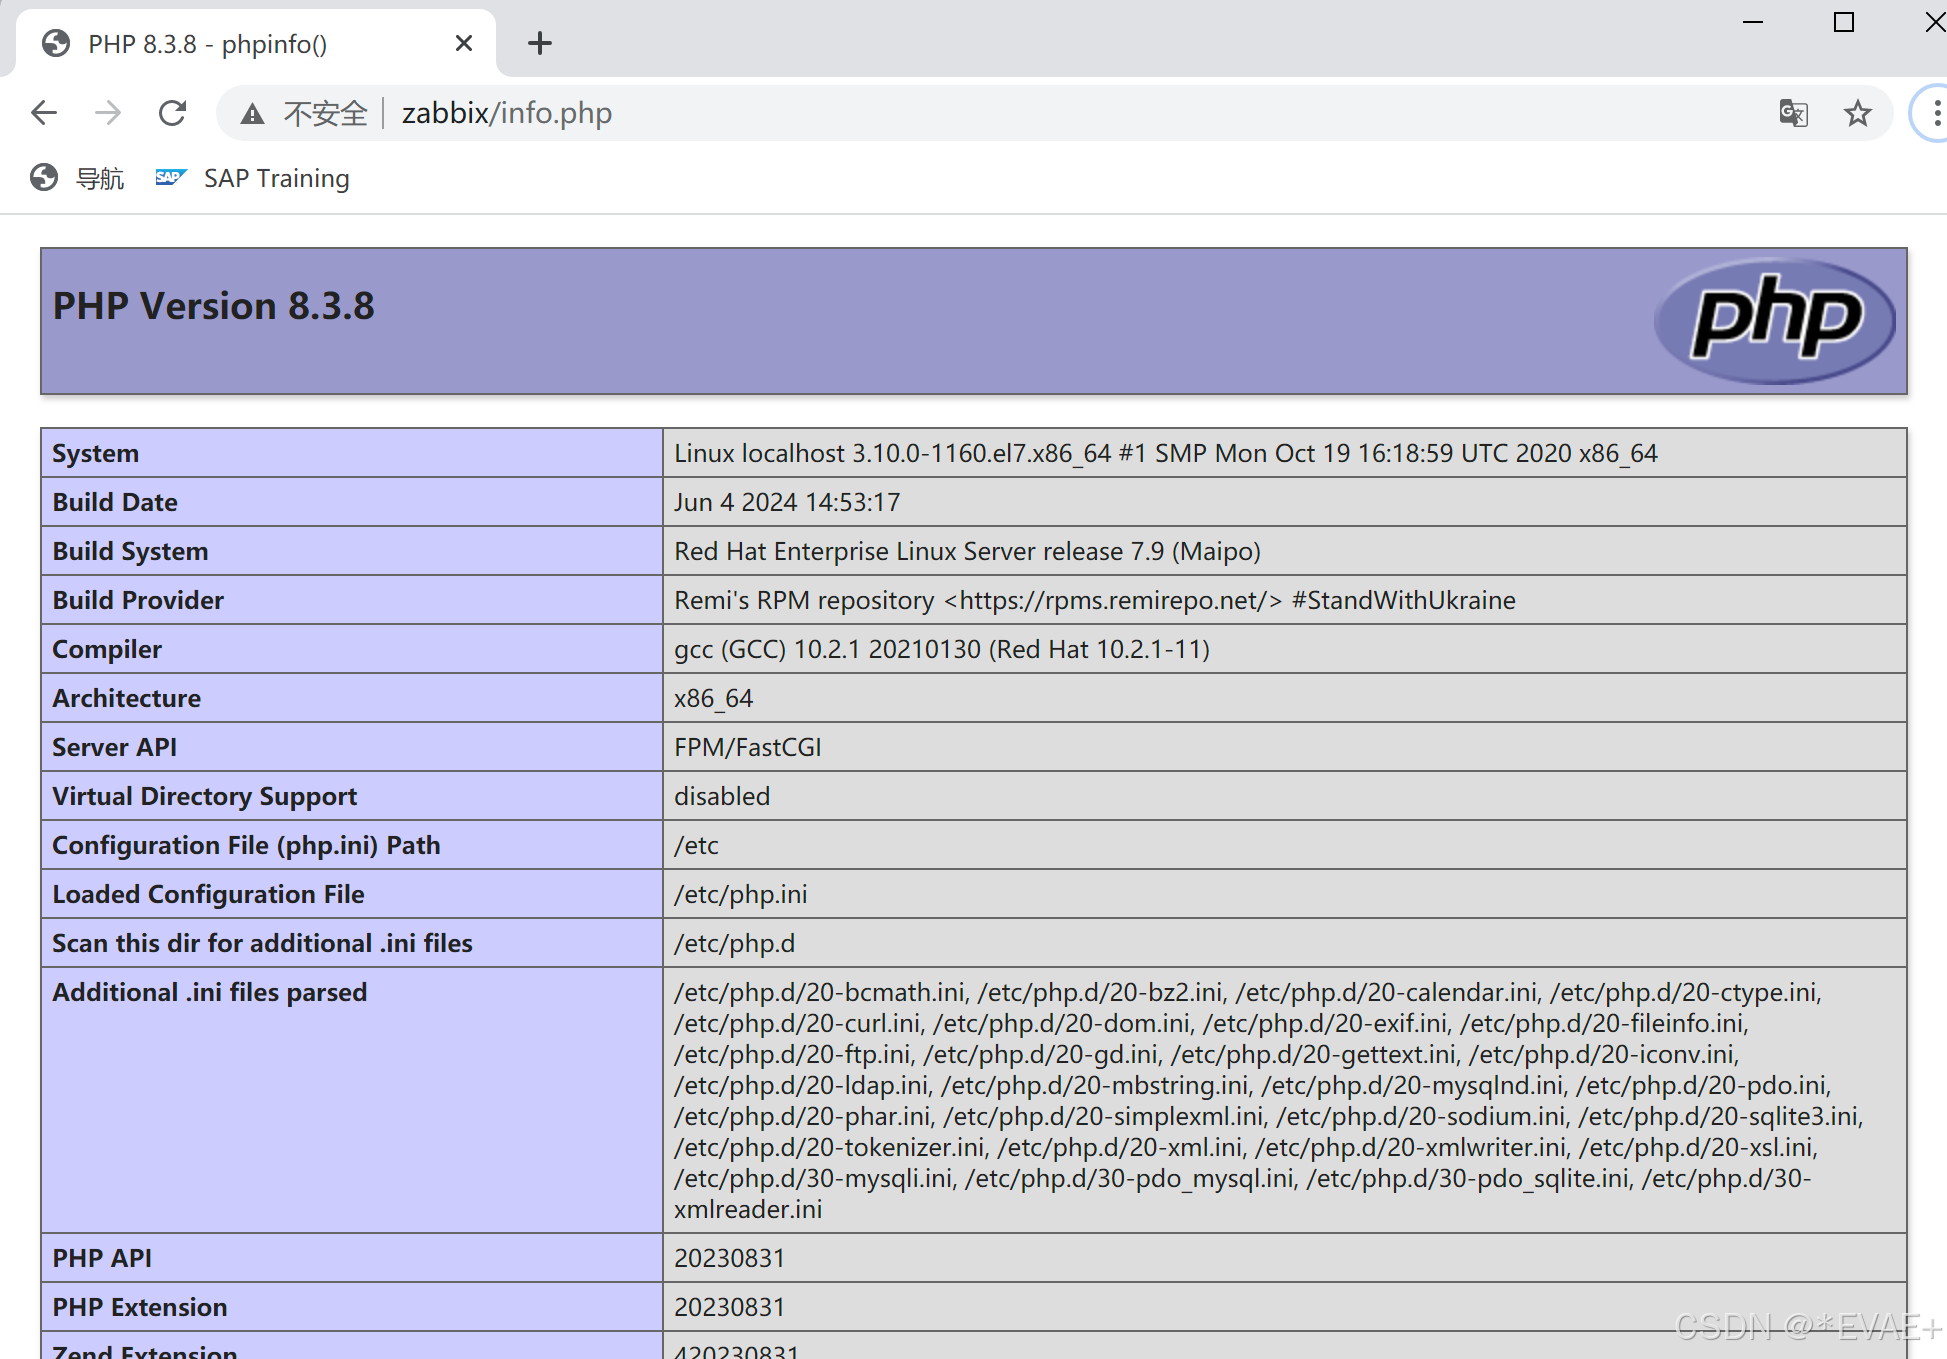Click the PHP logo image
This screenshot has height=1359, width=1947.
[1775, 320]
